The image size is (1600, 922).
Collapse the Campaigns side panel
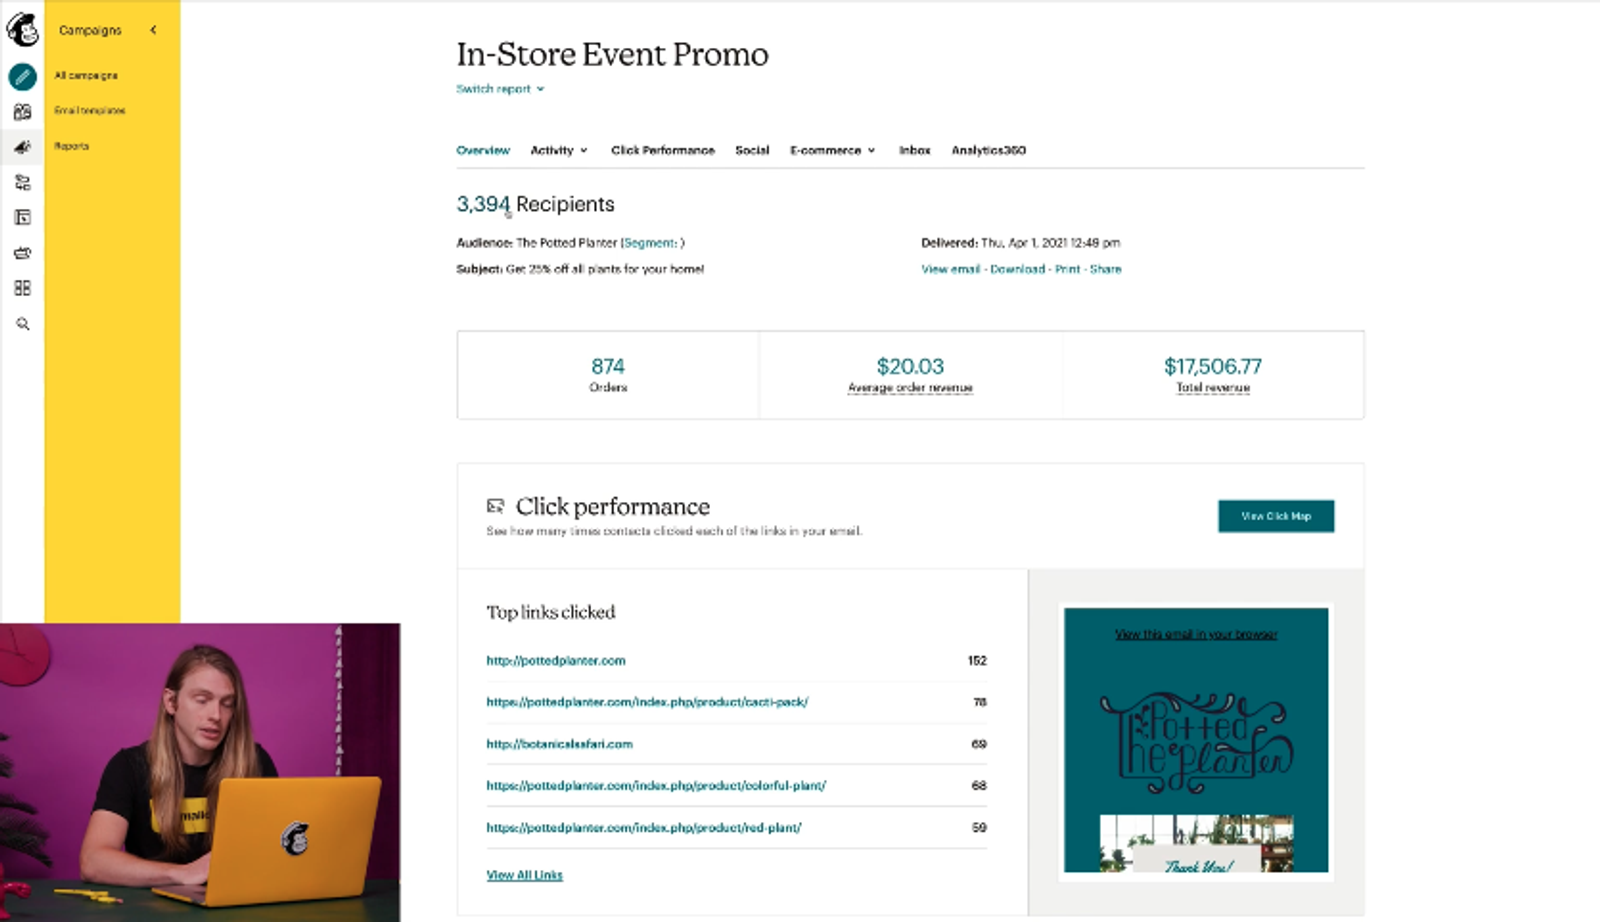153,30
